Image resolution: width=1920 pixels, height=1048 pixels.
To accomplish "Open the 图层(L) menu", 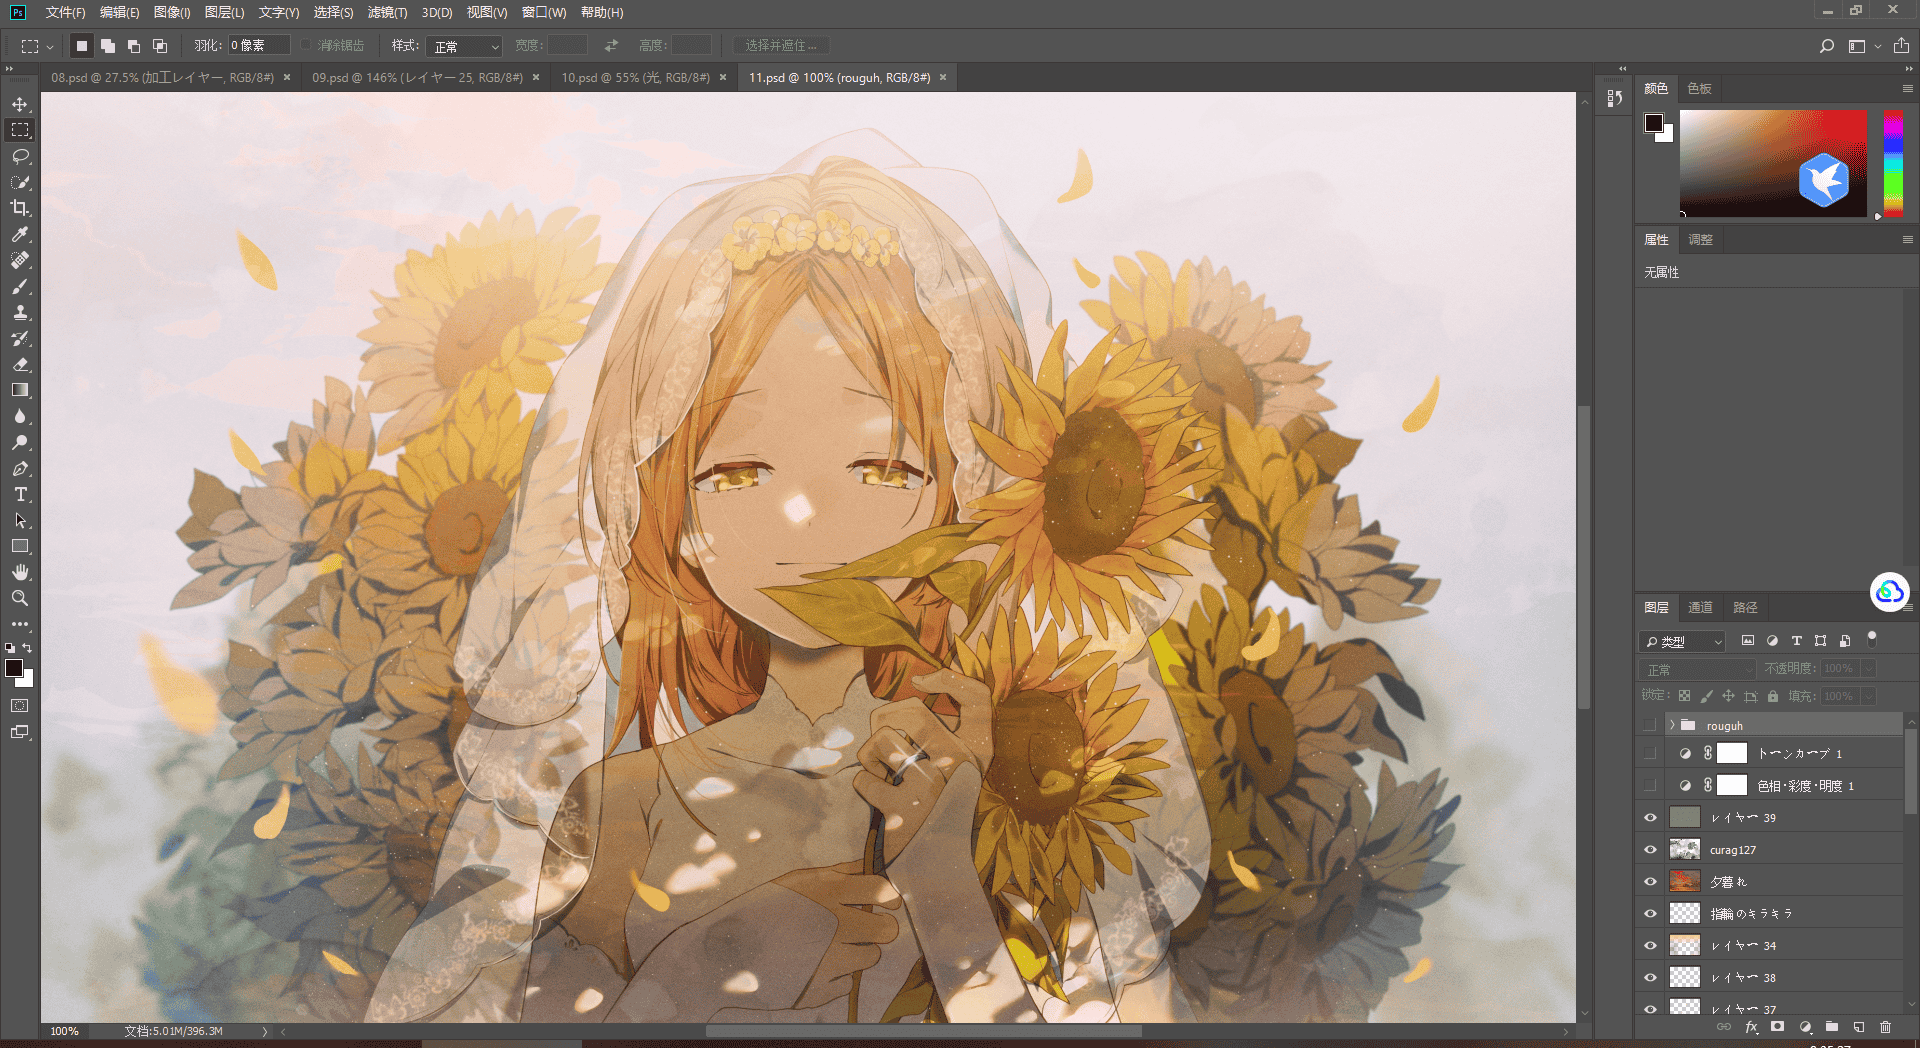I will pyautogui.click(x=224, y=12).
